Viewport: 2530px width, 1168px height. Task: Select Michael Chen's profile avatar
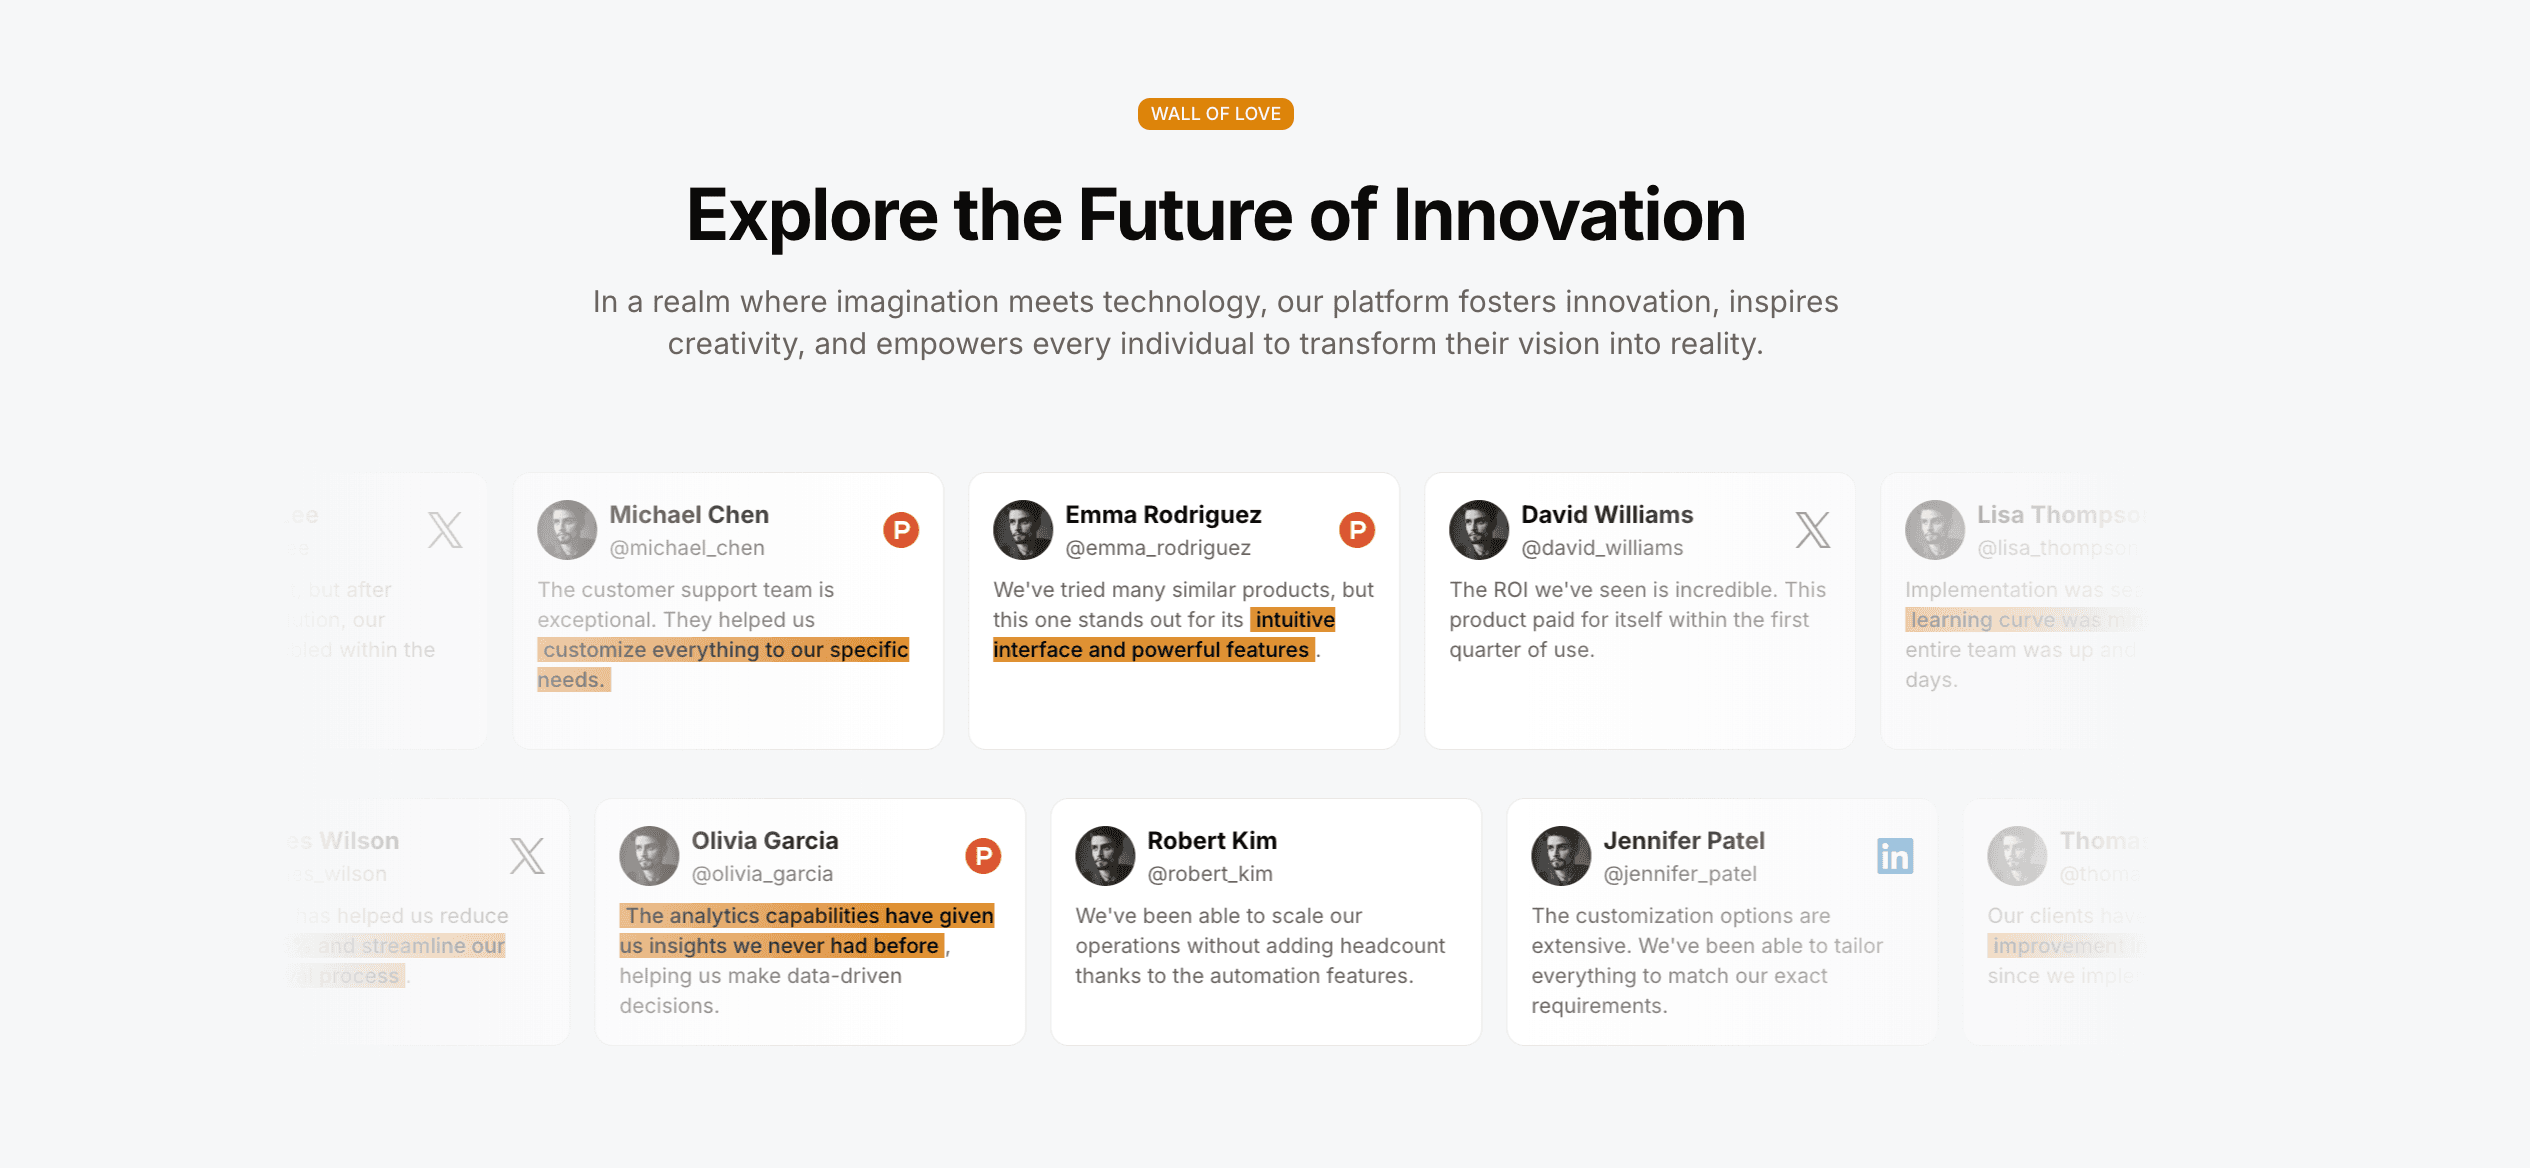[x=567, y=530]
